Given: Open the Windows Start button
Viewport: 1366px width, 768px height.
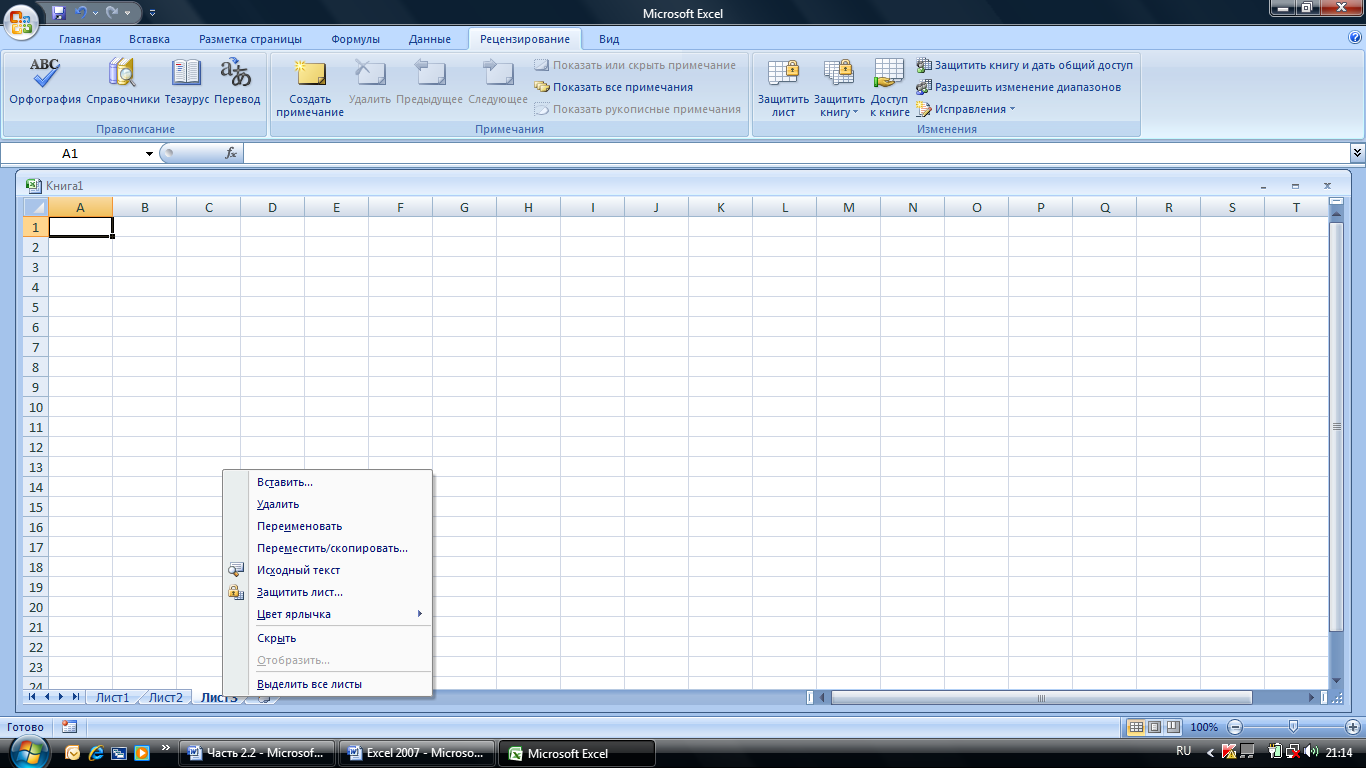Looking at the screenshot, I should coord(27,752).
